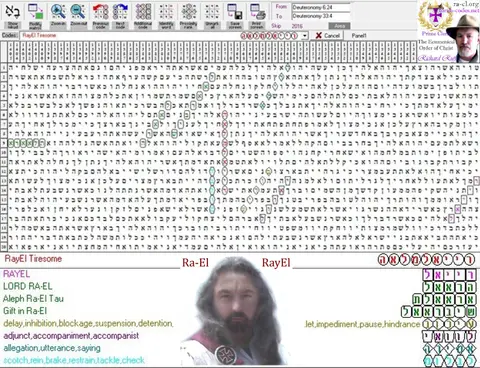
Task: Go to the Previous code
Action: 100,15
